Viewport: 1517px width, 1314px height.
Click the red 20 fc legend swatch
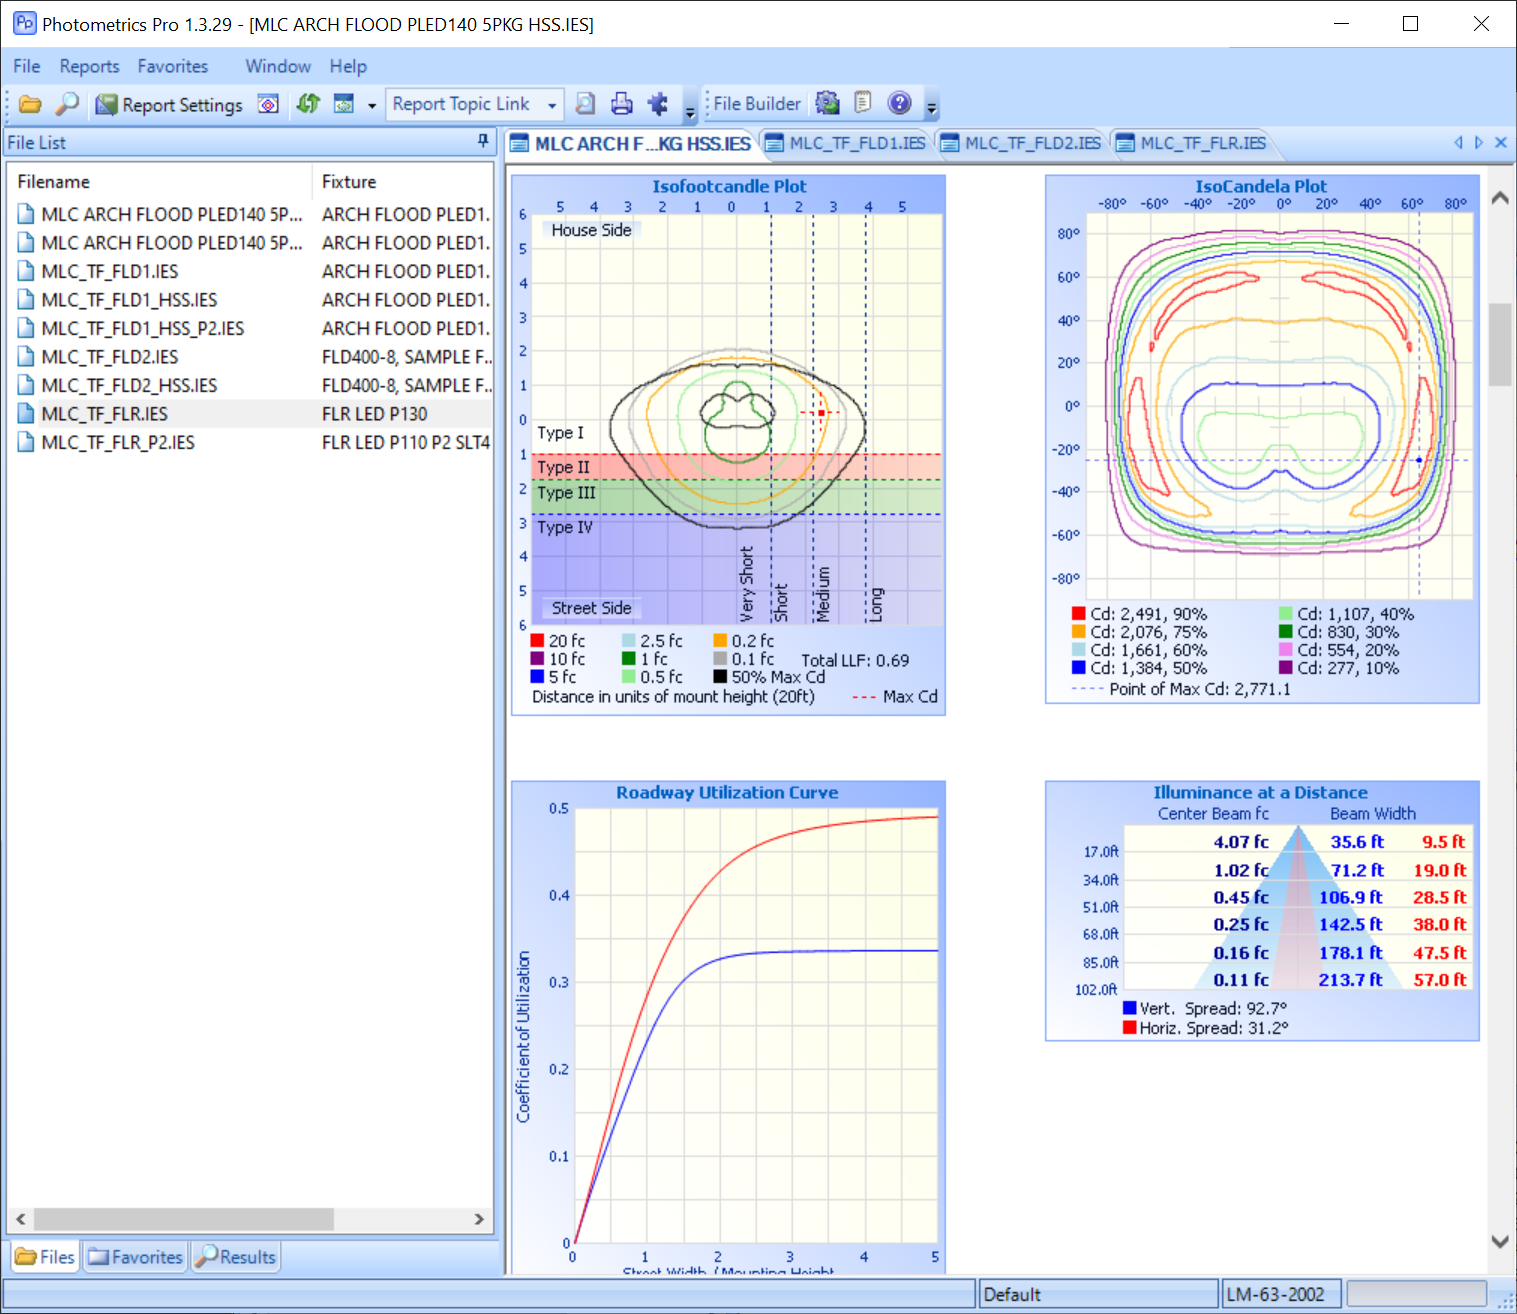click(537, 641)
